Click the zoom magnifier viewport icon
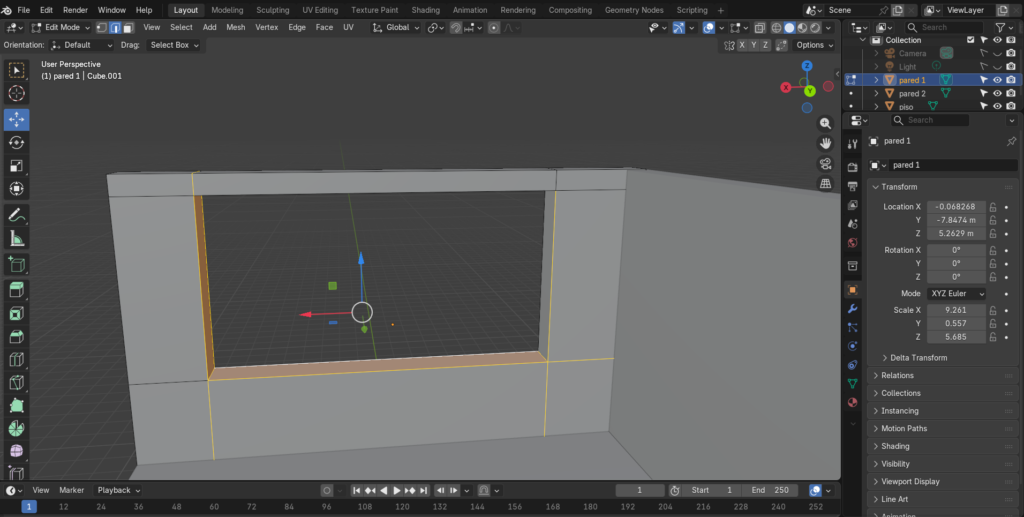The image size is (1024, 517). 825,123
